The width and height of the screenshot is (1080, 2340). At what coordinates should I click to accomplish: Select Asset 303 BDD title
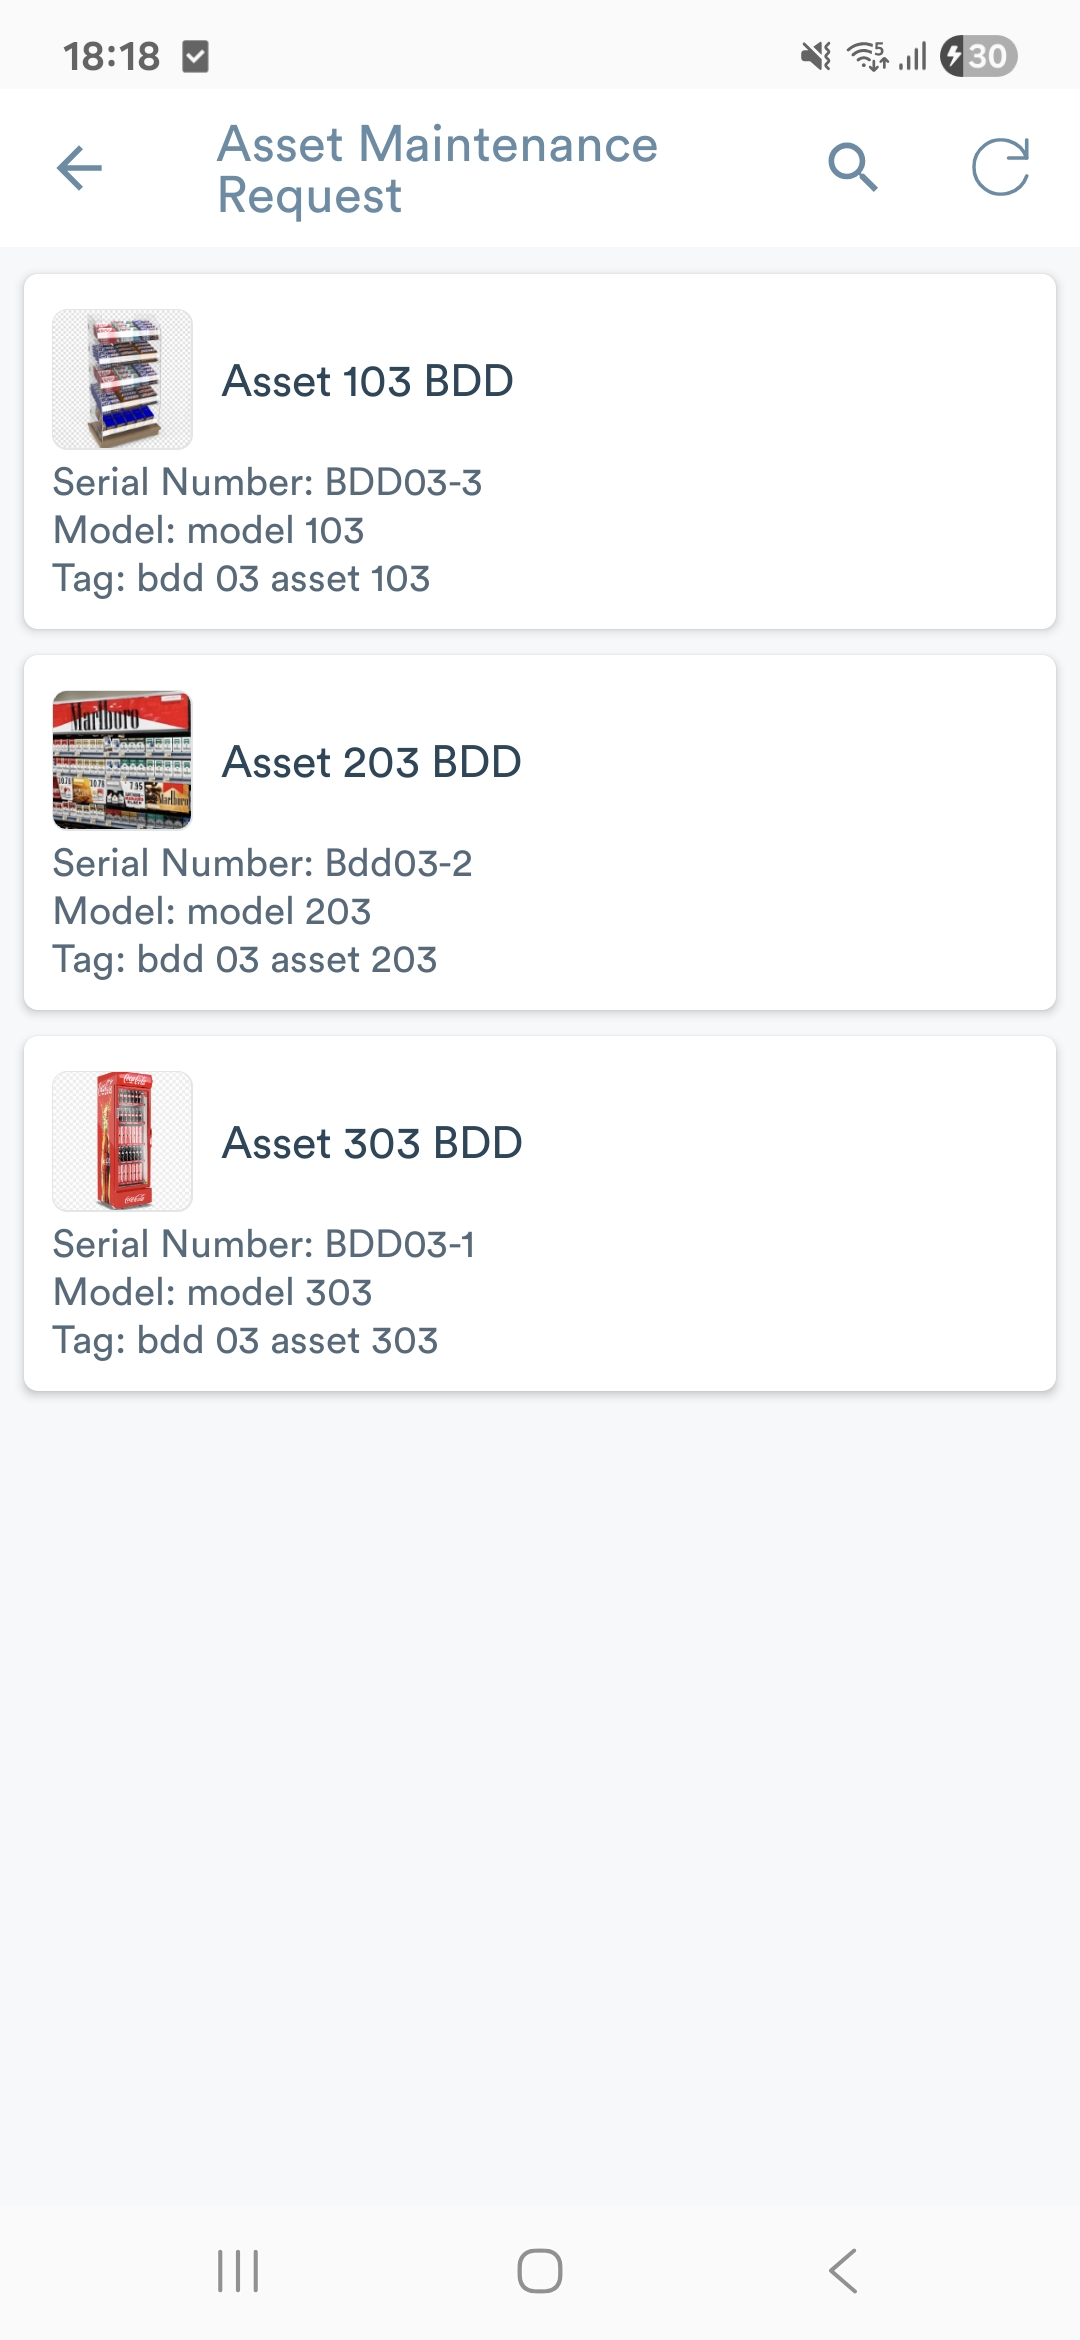(372, 1143)
